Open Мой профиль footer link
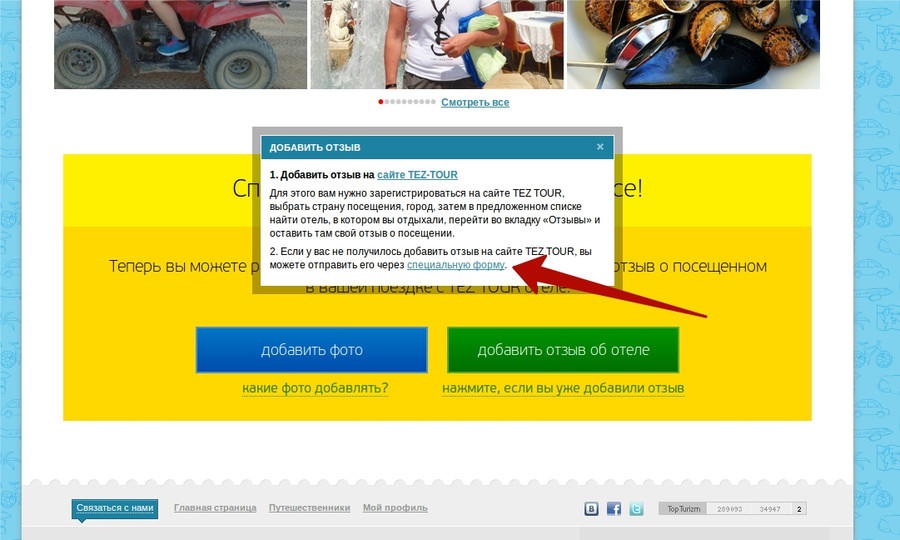The image size is (900, 540). point(395,508)
